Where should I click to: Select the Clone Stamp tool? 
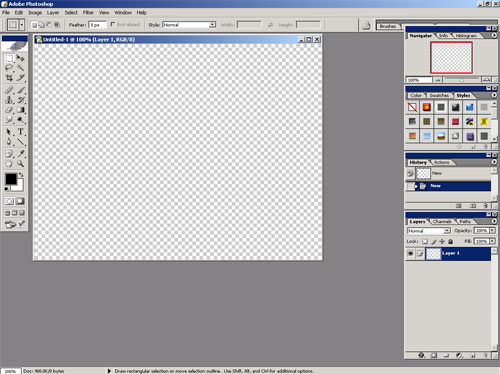tap(9, 100)
